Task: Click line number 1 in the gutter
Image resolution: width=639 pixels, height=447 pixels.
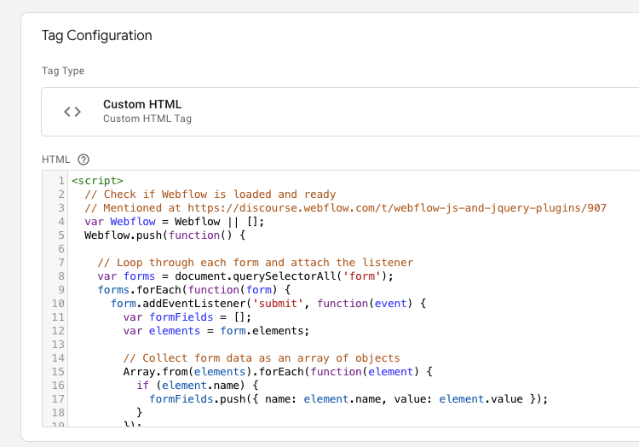Action: [x=61, y=181]
